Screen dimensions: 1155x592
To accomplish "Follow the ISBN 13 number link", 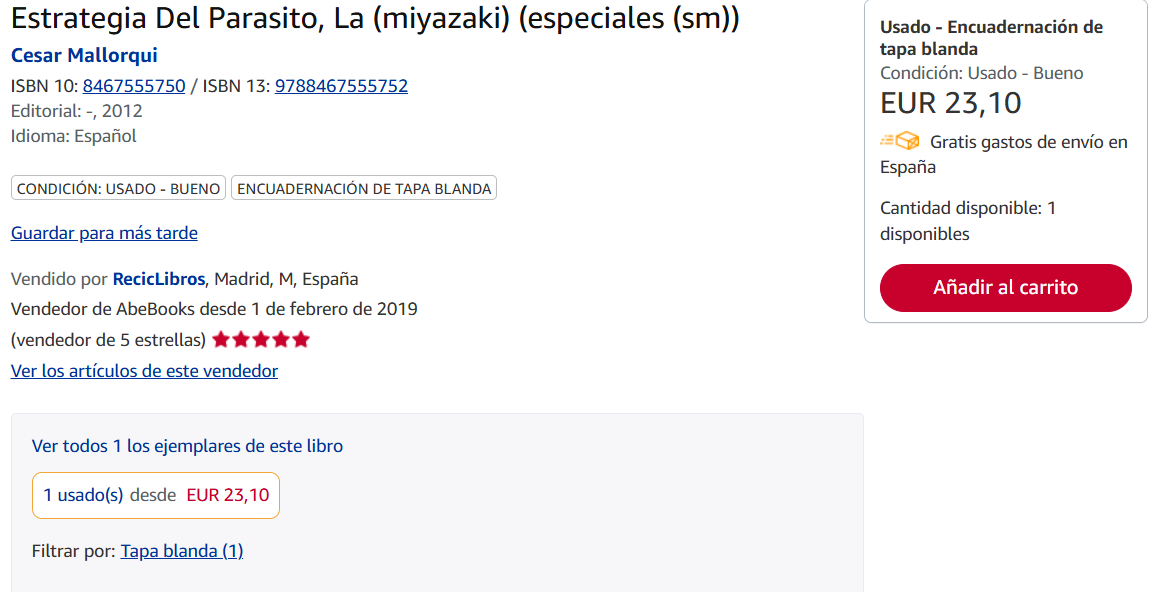I will pos(341,86).
